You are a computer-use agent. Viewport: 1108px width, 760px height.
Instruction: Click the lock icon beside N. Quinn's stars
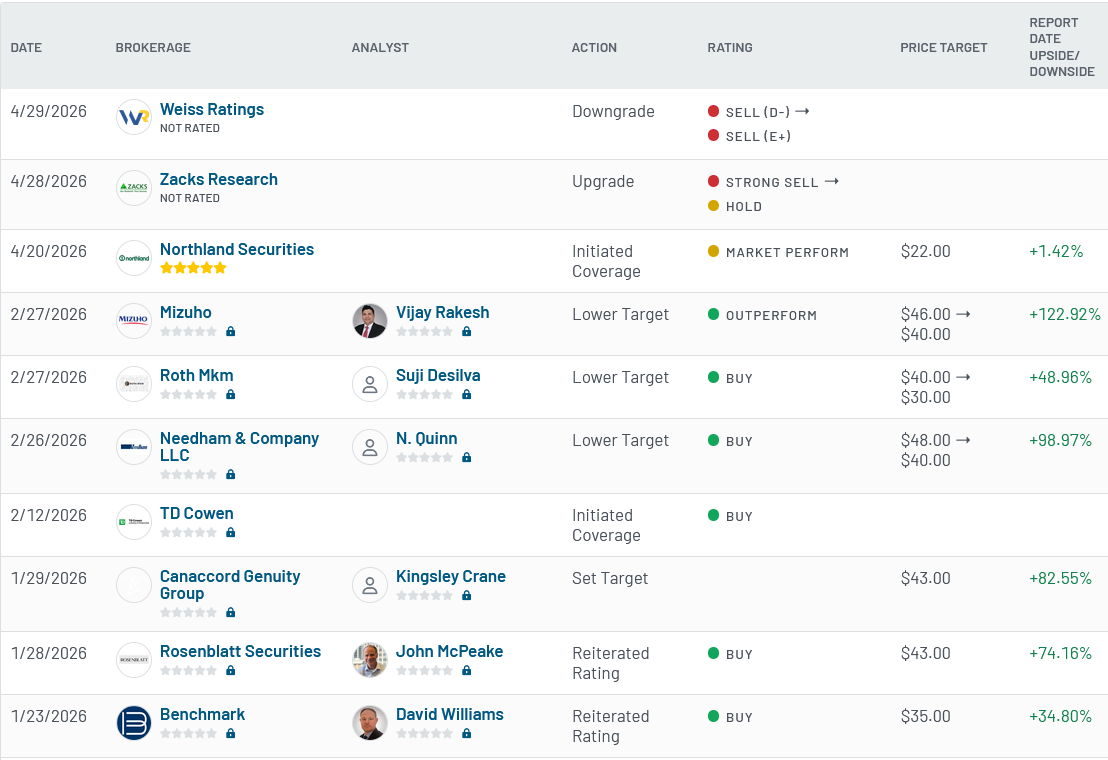(x=466, y=457)
